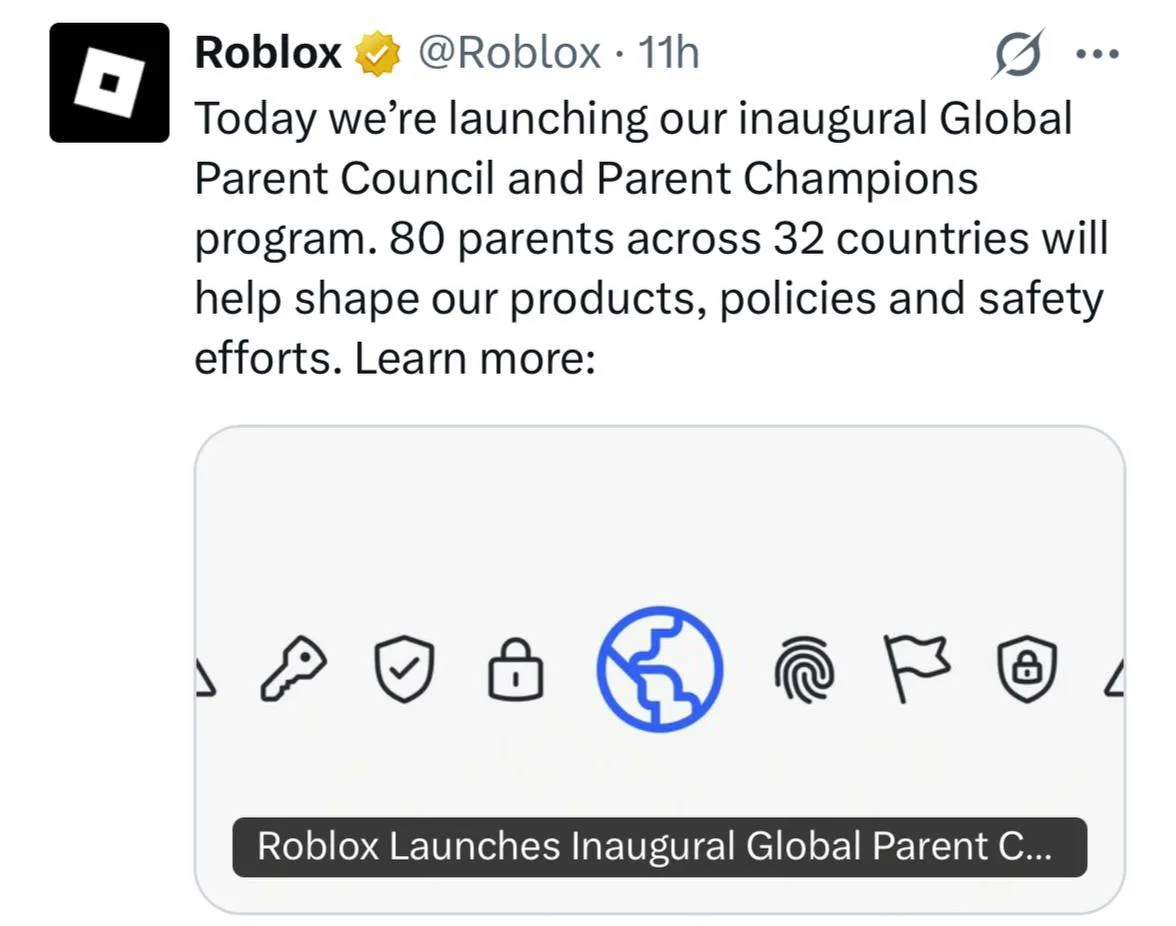1176x926 pixels.
Task: Open the @Roblox handle link
Action: pos(508,52)
